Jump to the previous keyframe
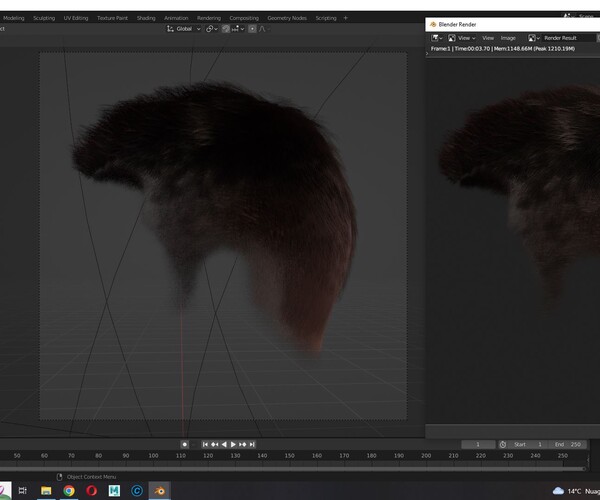The width and height of the screenshot is (600, 500). click(215, 444)
